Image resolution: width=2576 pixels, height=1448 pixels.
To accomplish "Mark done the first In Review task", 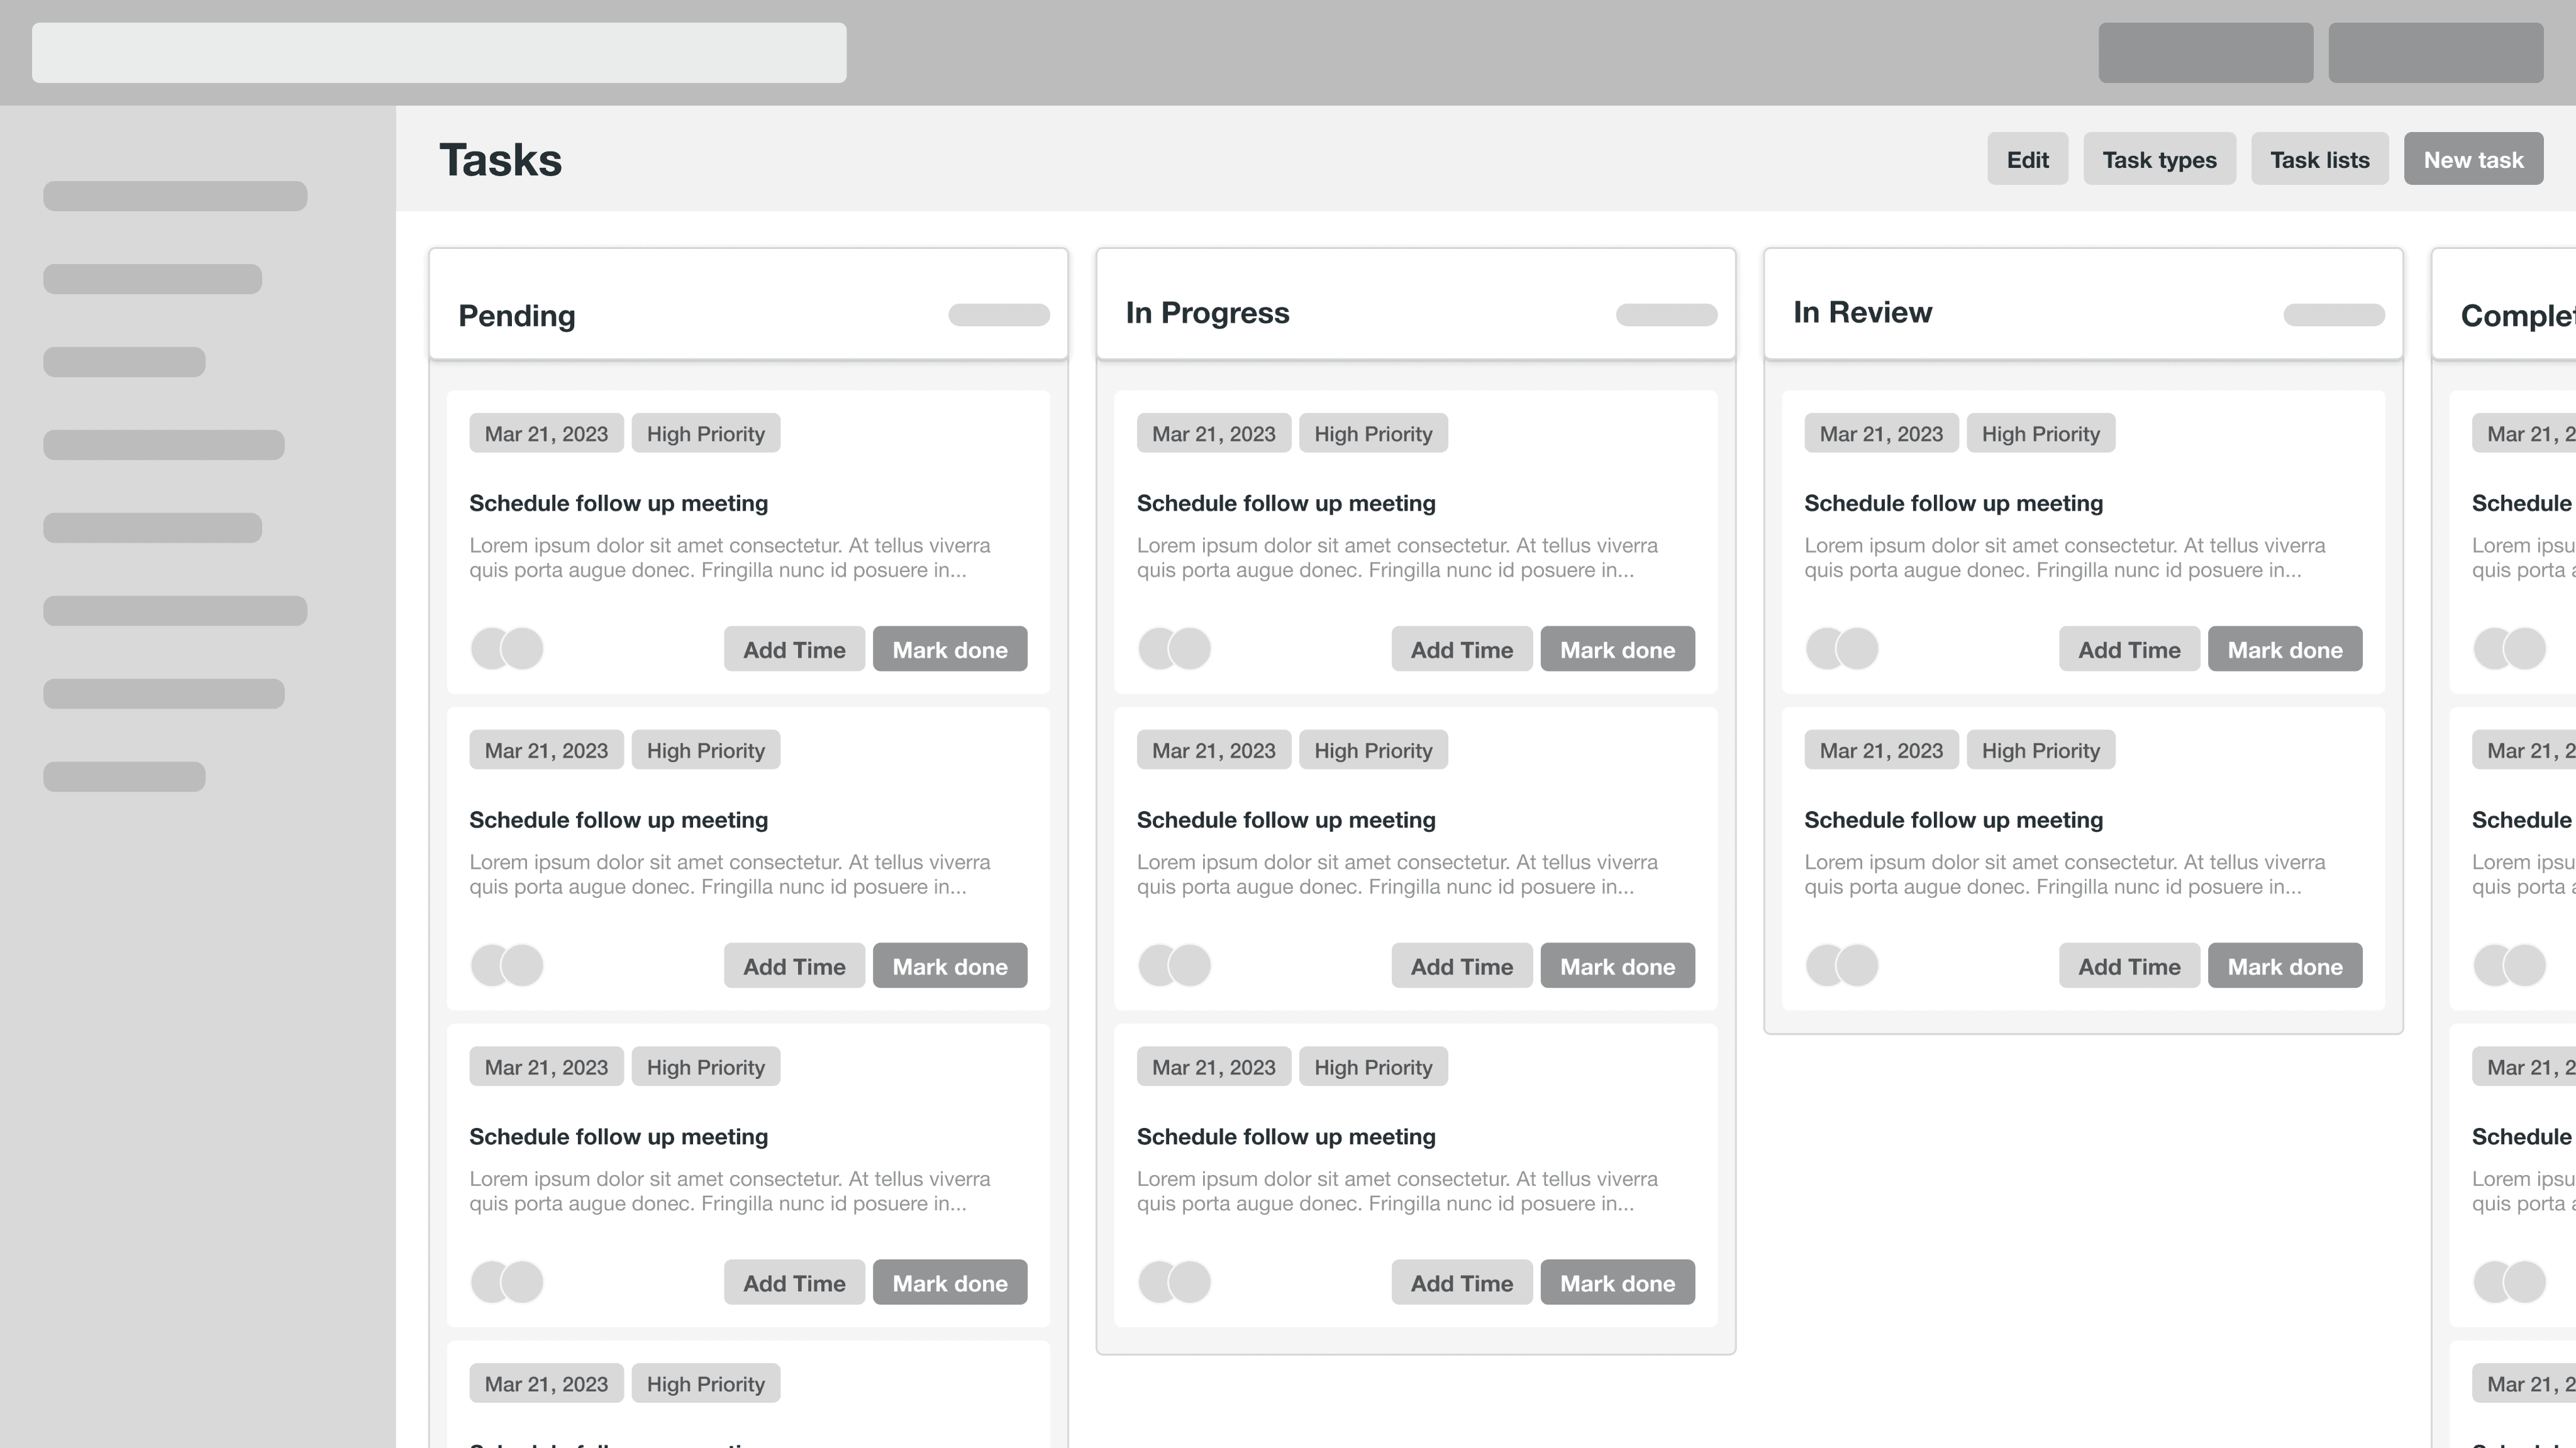I will tap(2284, 650).
